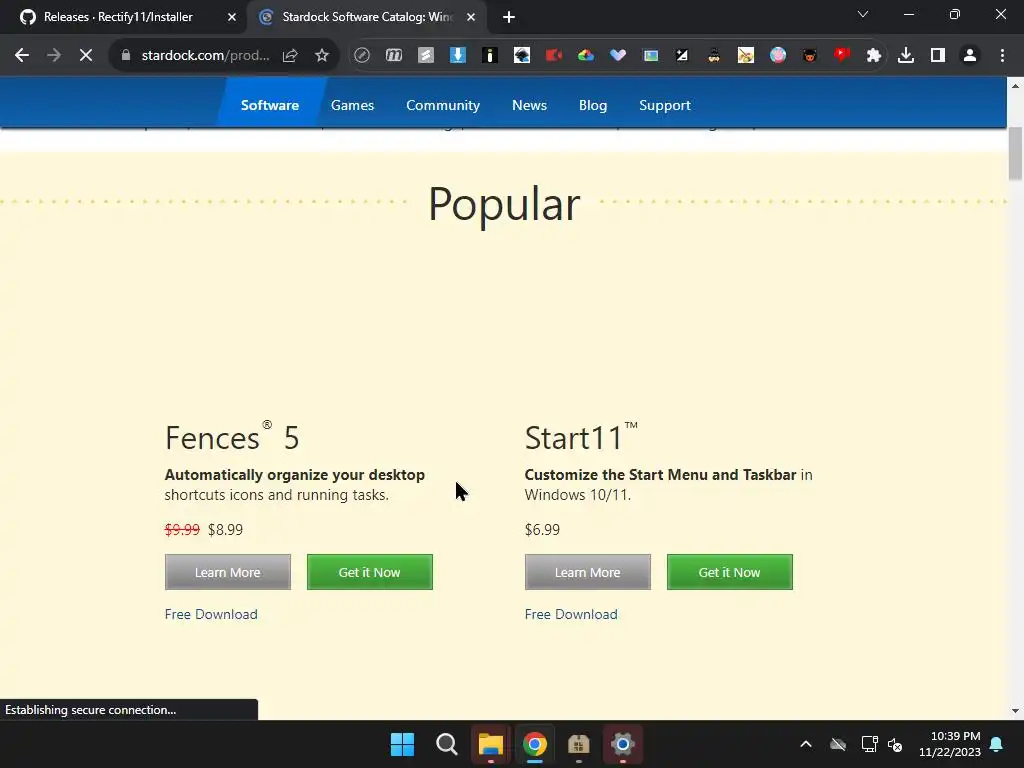Click the blue download-arrow extension
The height and width of the screenshot is (768, 1024).
coord(458,56)
